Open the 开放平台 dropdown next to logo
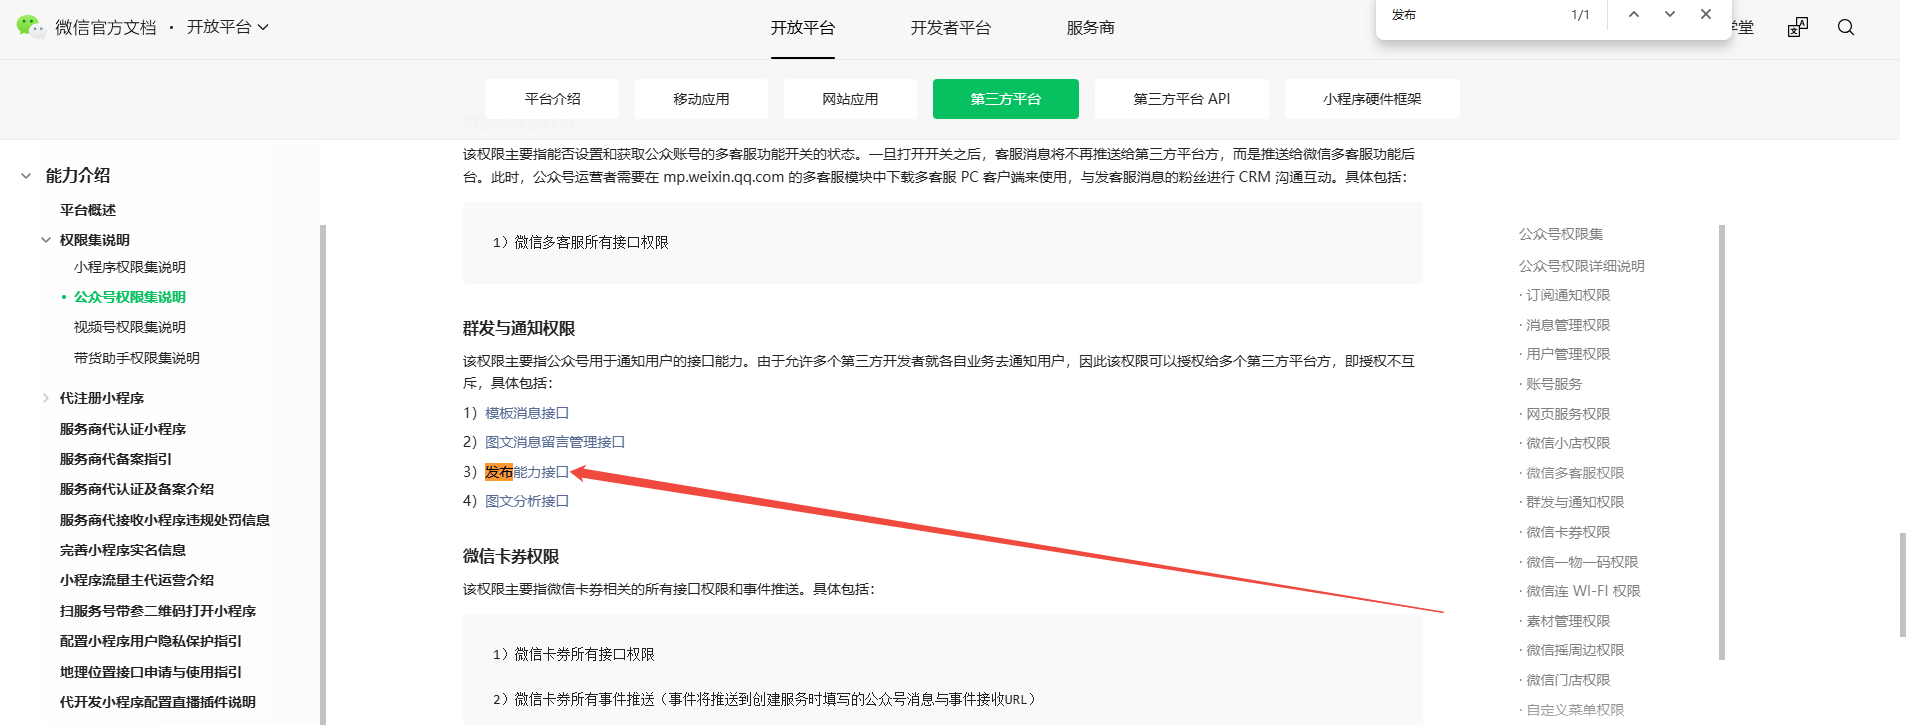This screenshot has height=725, width=1906. point(228,27)
